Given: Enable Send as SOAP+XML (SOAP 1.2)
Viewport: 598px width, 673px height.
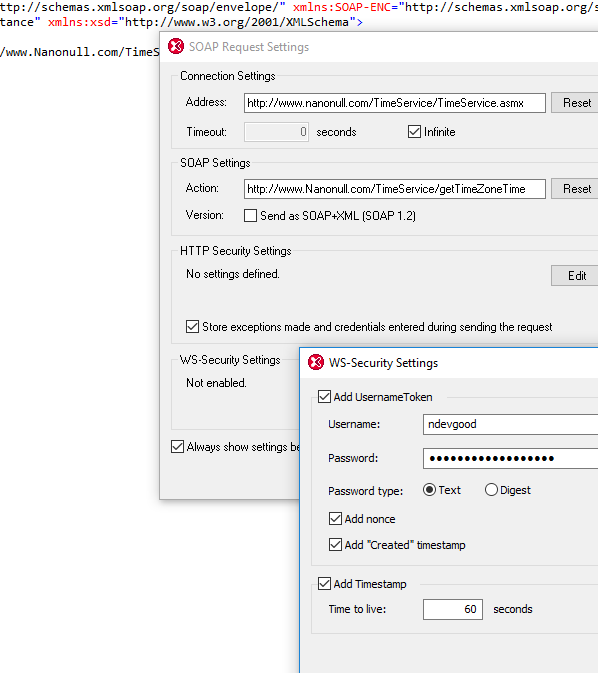Looking at the screenshot, I should pos(250,215).
